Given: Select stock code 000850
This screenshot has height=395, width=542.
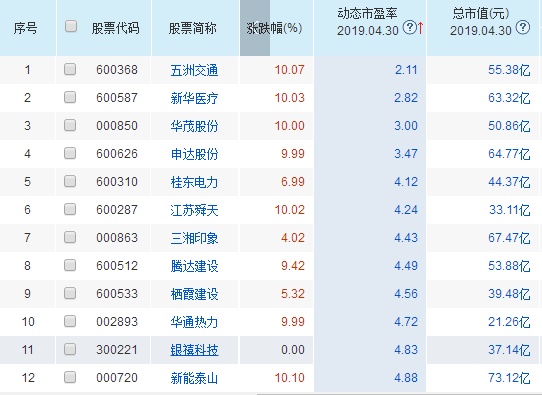Looking at the screenshot, I should pyautogui.click(x=117, y=126).
